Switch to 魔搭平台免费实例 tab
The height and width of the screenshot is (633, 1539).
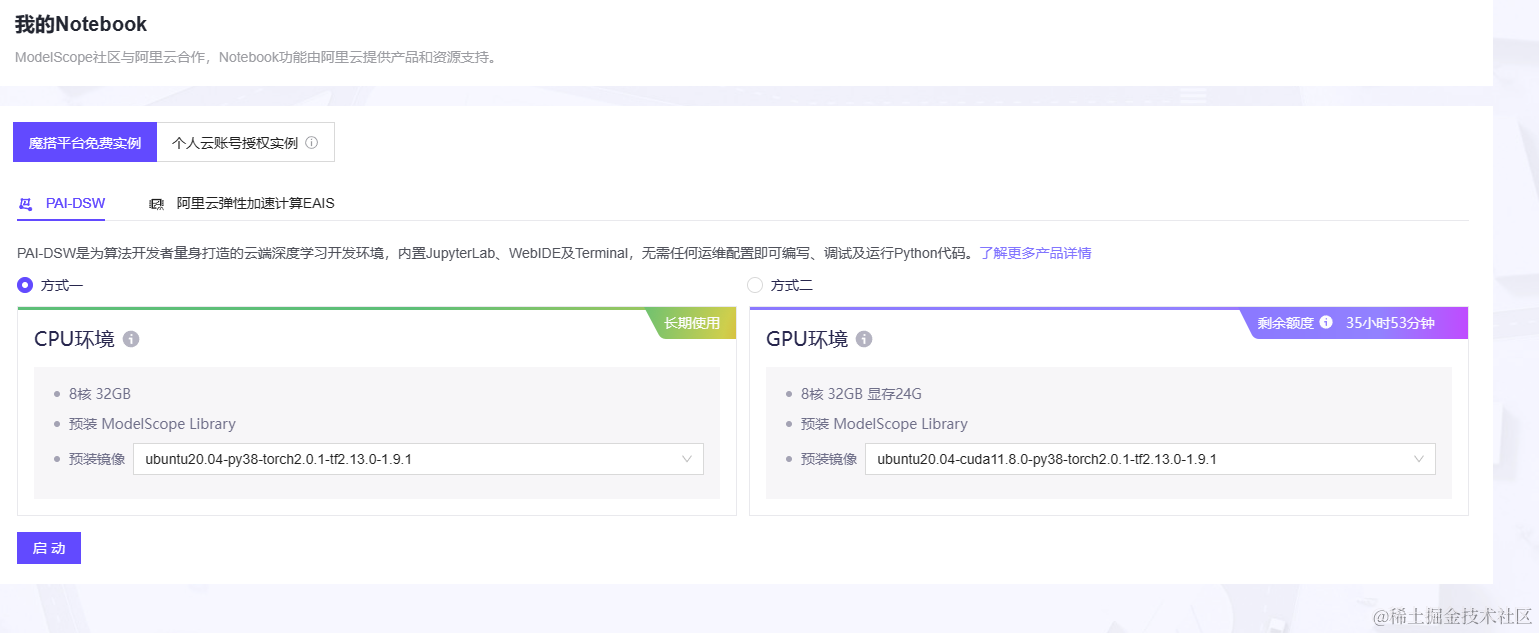(x=84, y=141)
